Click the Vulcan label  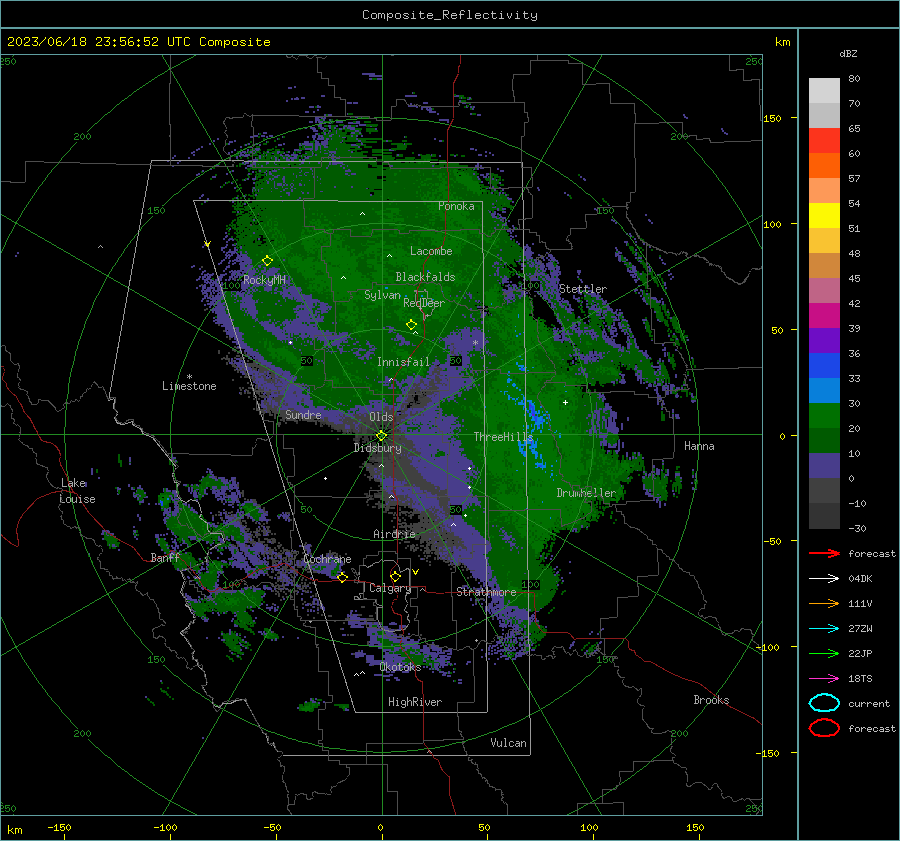508,743
